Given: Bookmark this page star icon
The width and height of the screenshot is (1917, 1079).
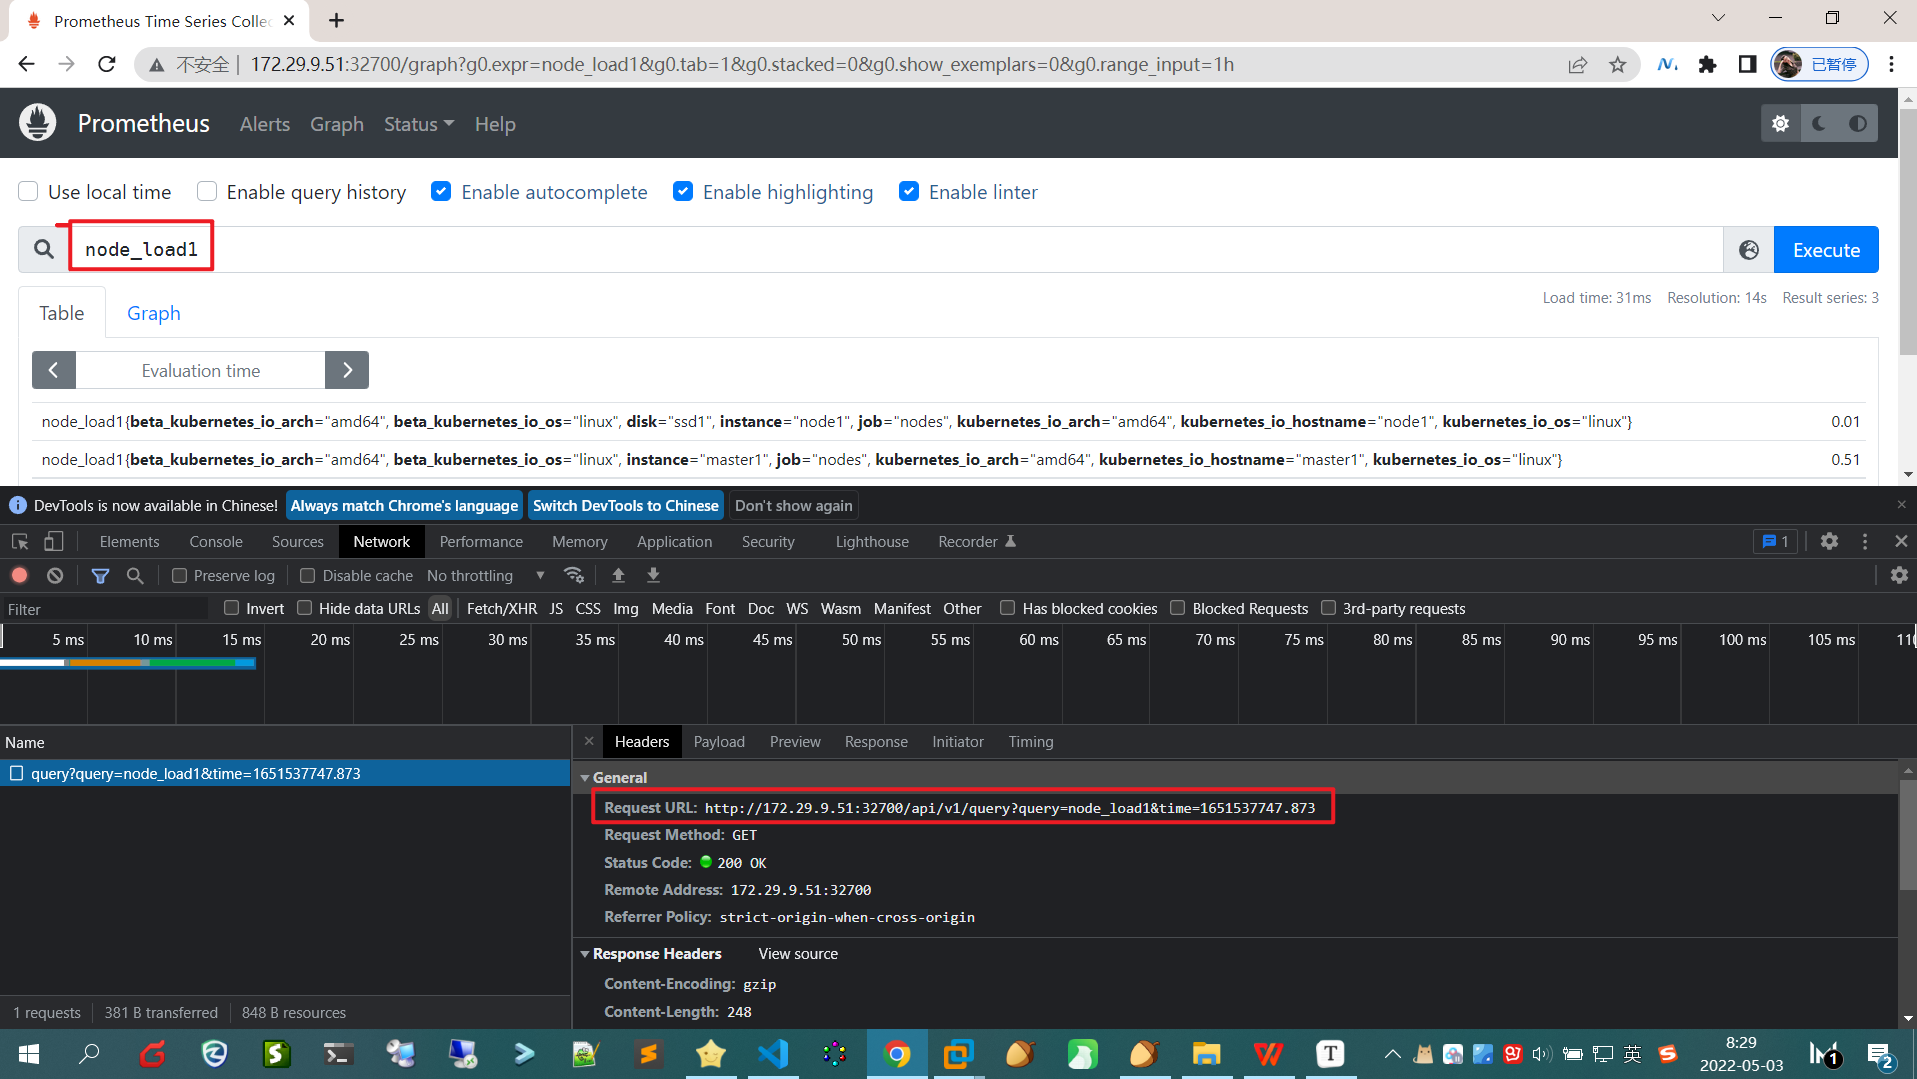Looking at the screenshot, I should click(1618, 65).
